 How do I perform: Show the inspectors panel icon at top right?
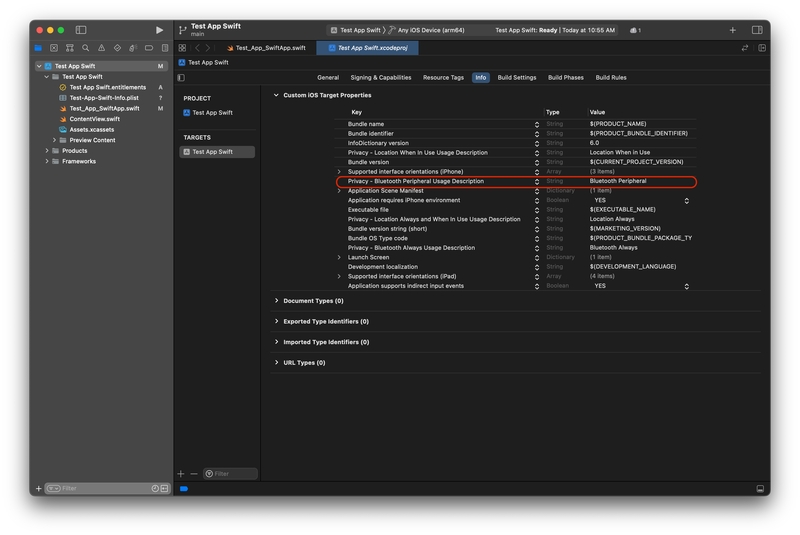(757, 30)
